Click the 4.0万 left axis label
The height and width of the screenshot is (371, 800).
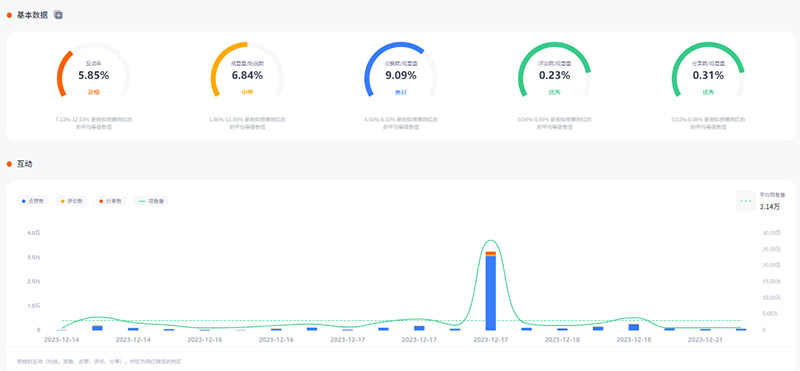click(34, 233)
